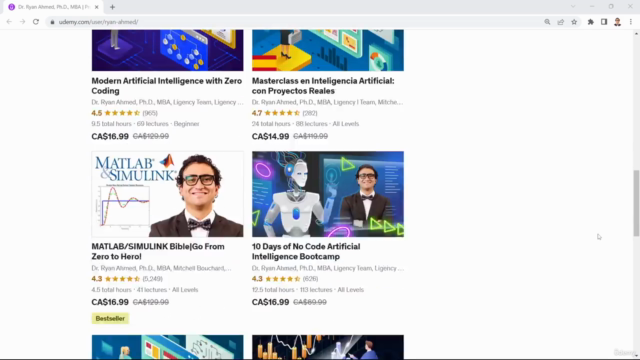Open the browser extensions puzzle icon
640x360 pixels.
click(591, 22)
